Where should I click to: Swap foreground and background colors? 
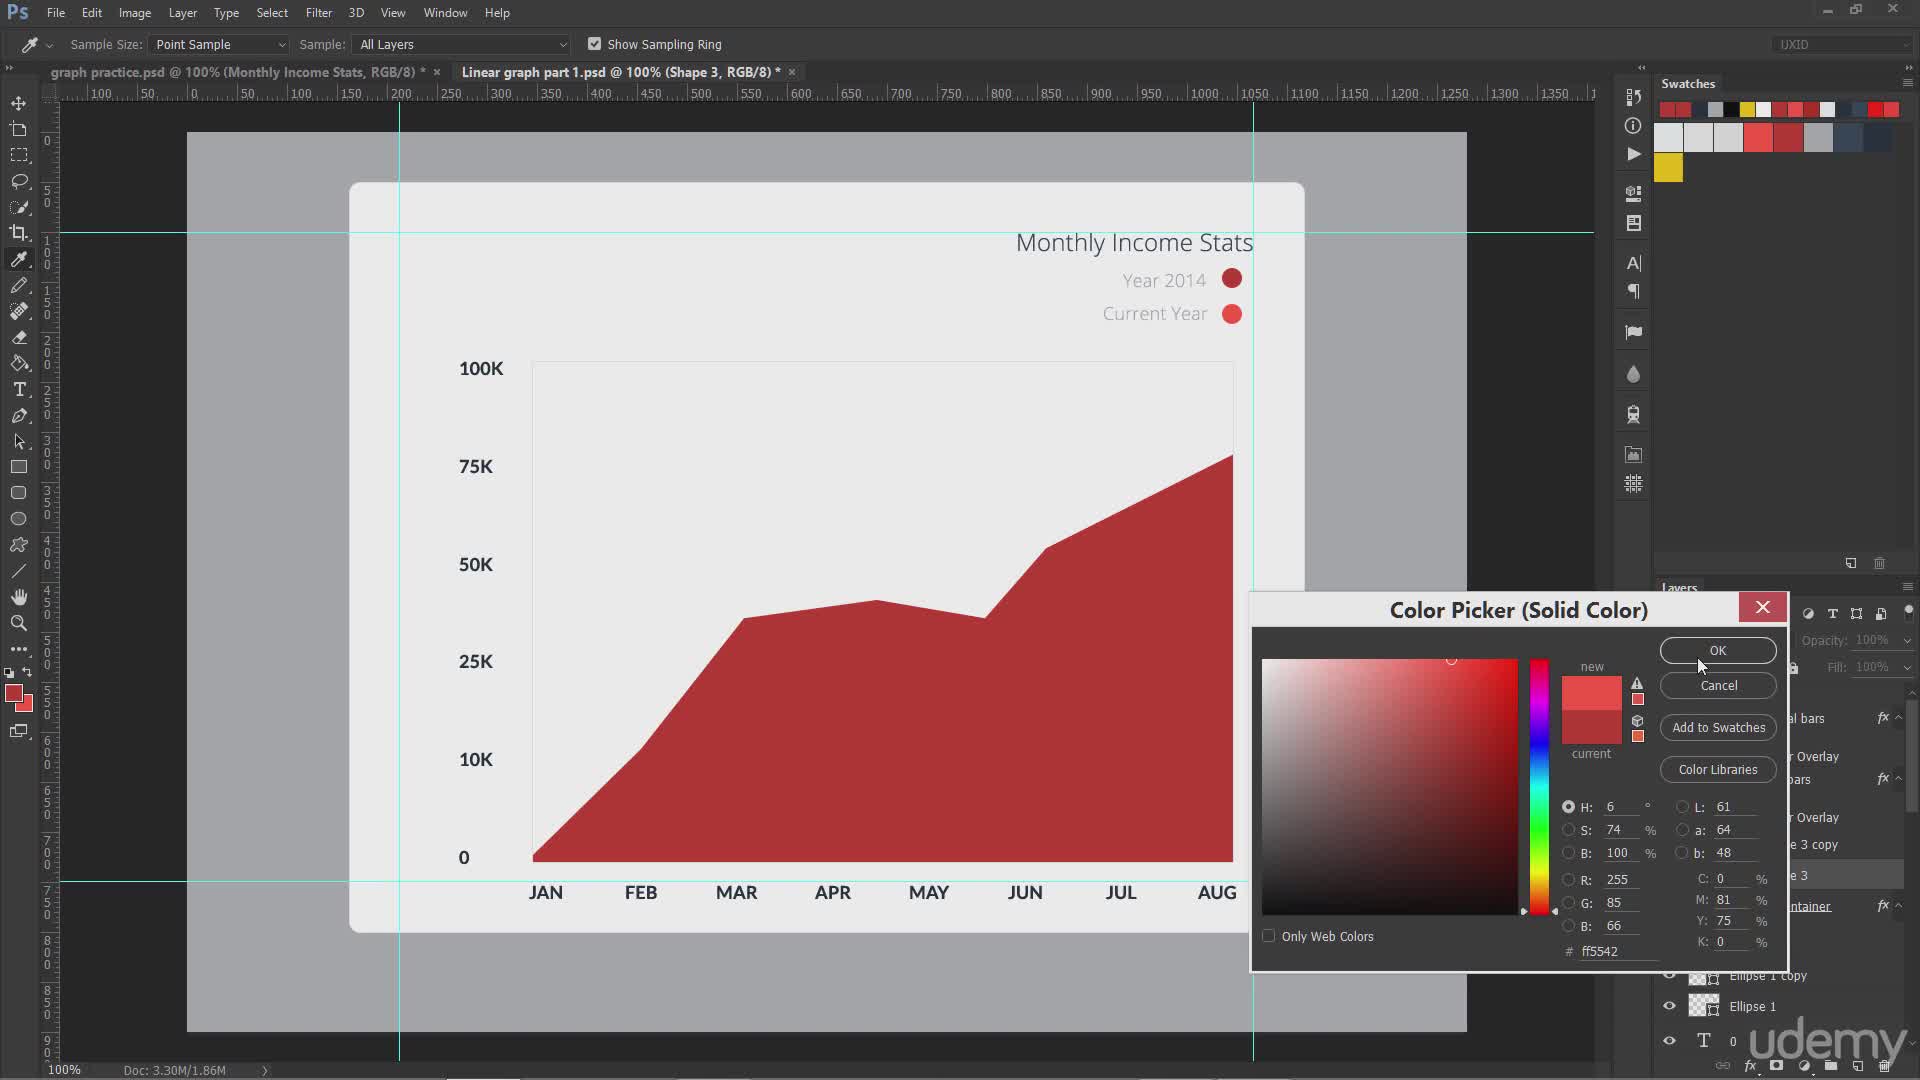coord(27,672)
